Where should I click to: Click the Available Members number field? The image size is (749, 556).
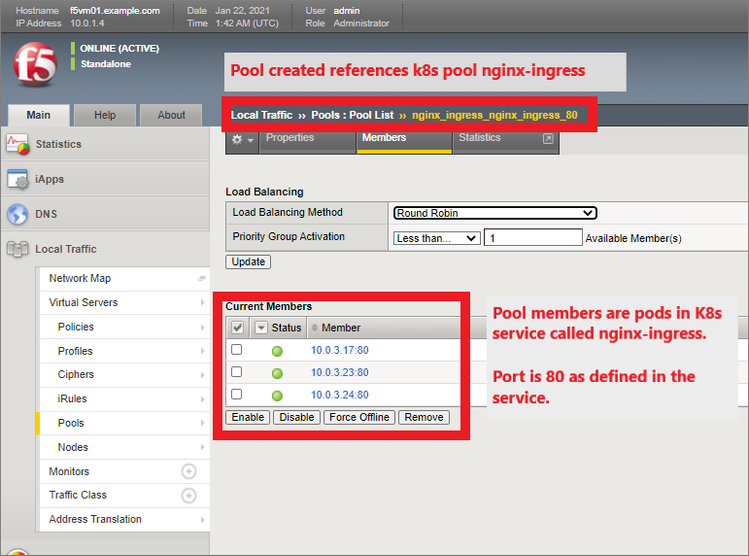pos(533,237)
